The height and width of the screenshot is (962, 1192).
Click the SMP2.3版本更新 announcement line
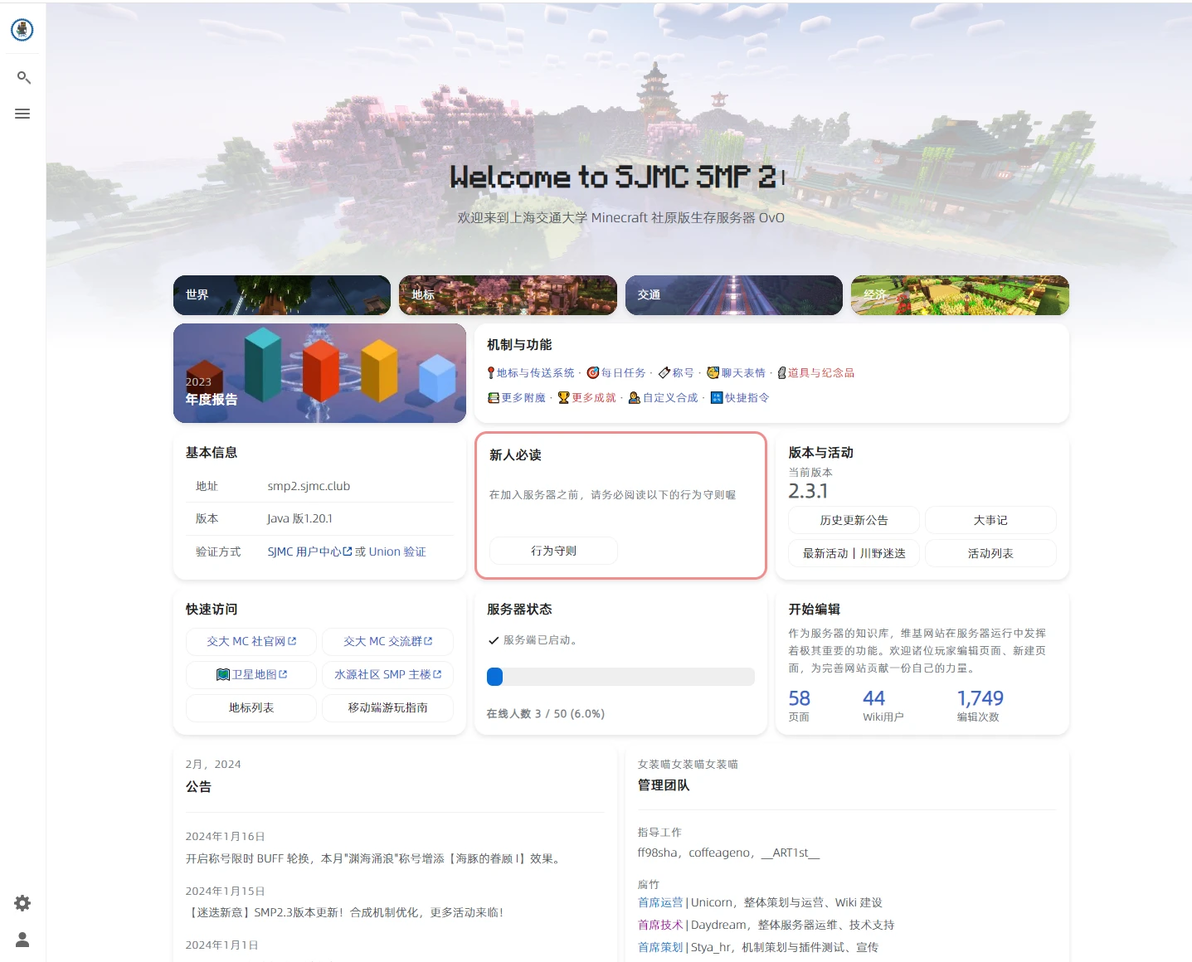pos(346,913)
